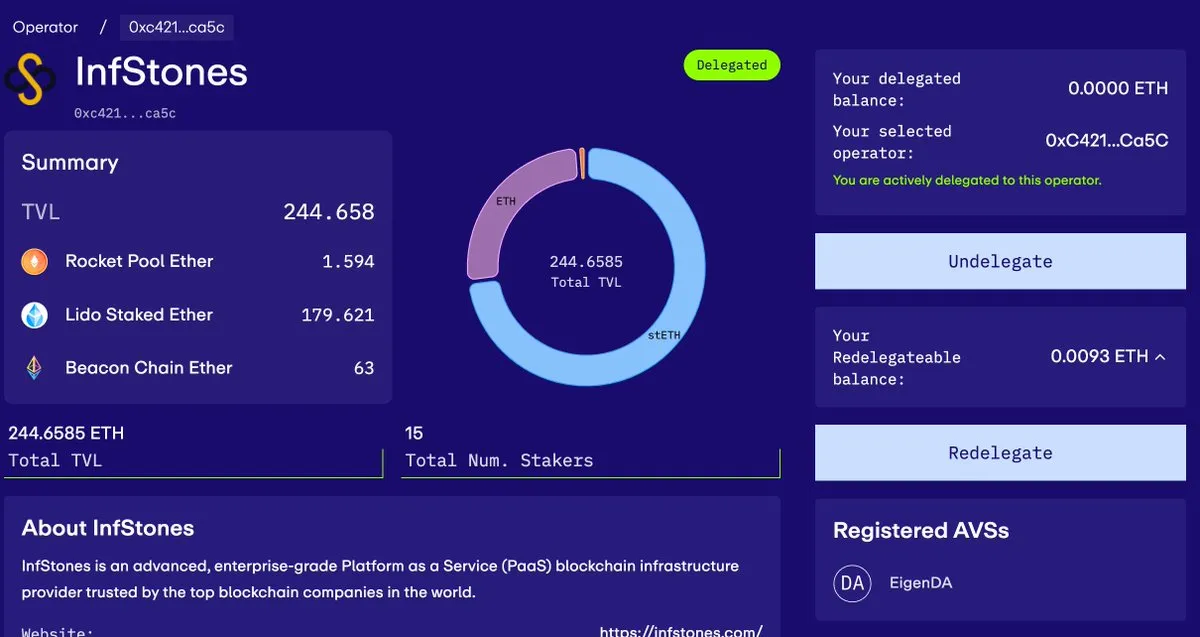
Task: Click the EigenDA circular DA icon
Action: (852, 583)
